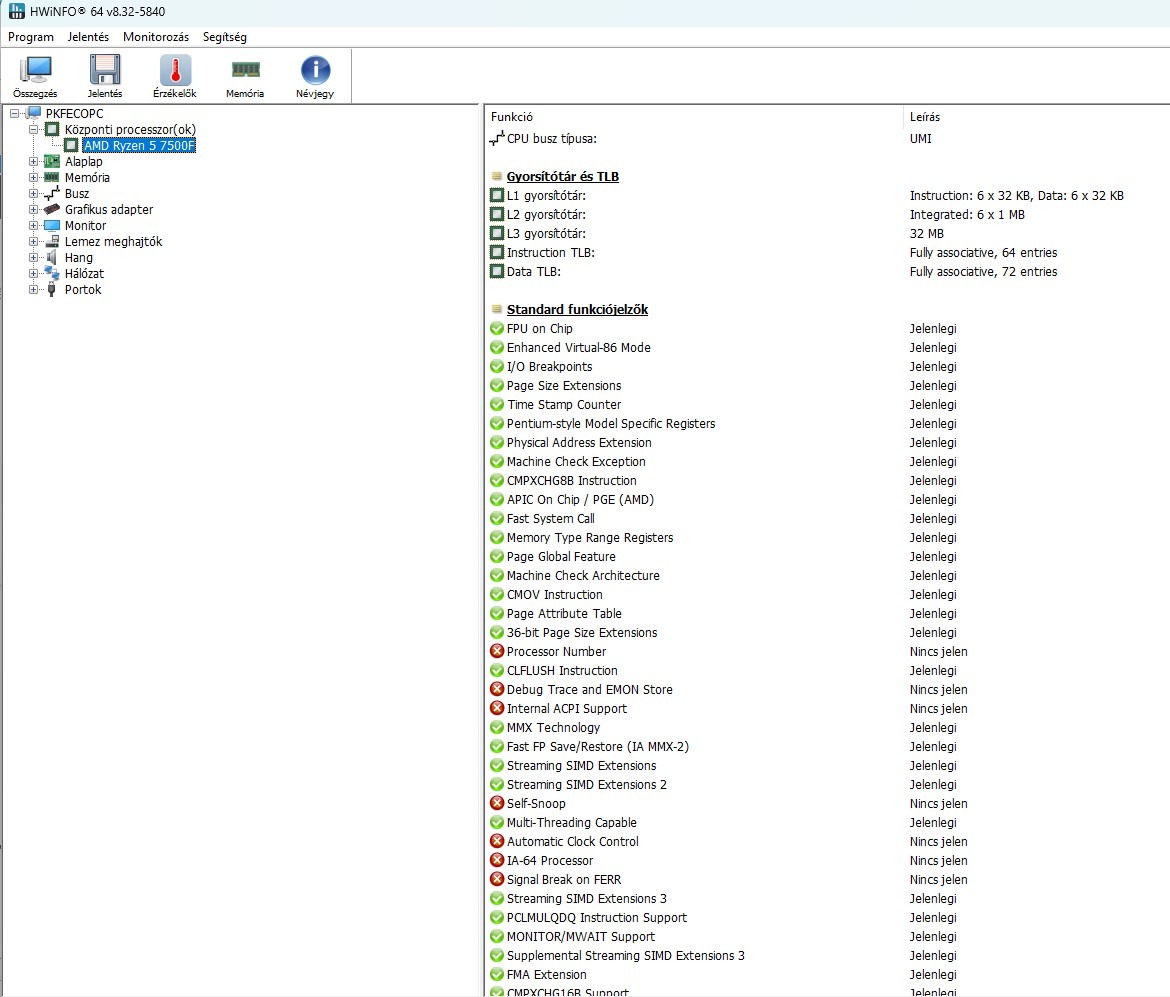Click the Portok plug icon
The height and width of the screenshot is (997, 1170).
point(51,290)
